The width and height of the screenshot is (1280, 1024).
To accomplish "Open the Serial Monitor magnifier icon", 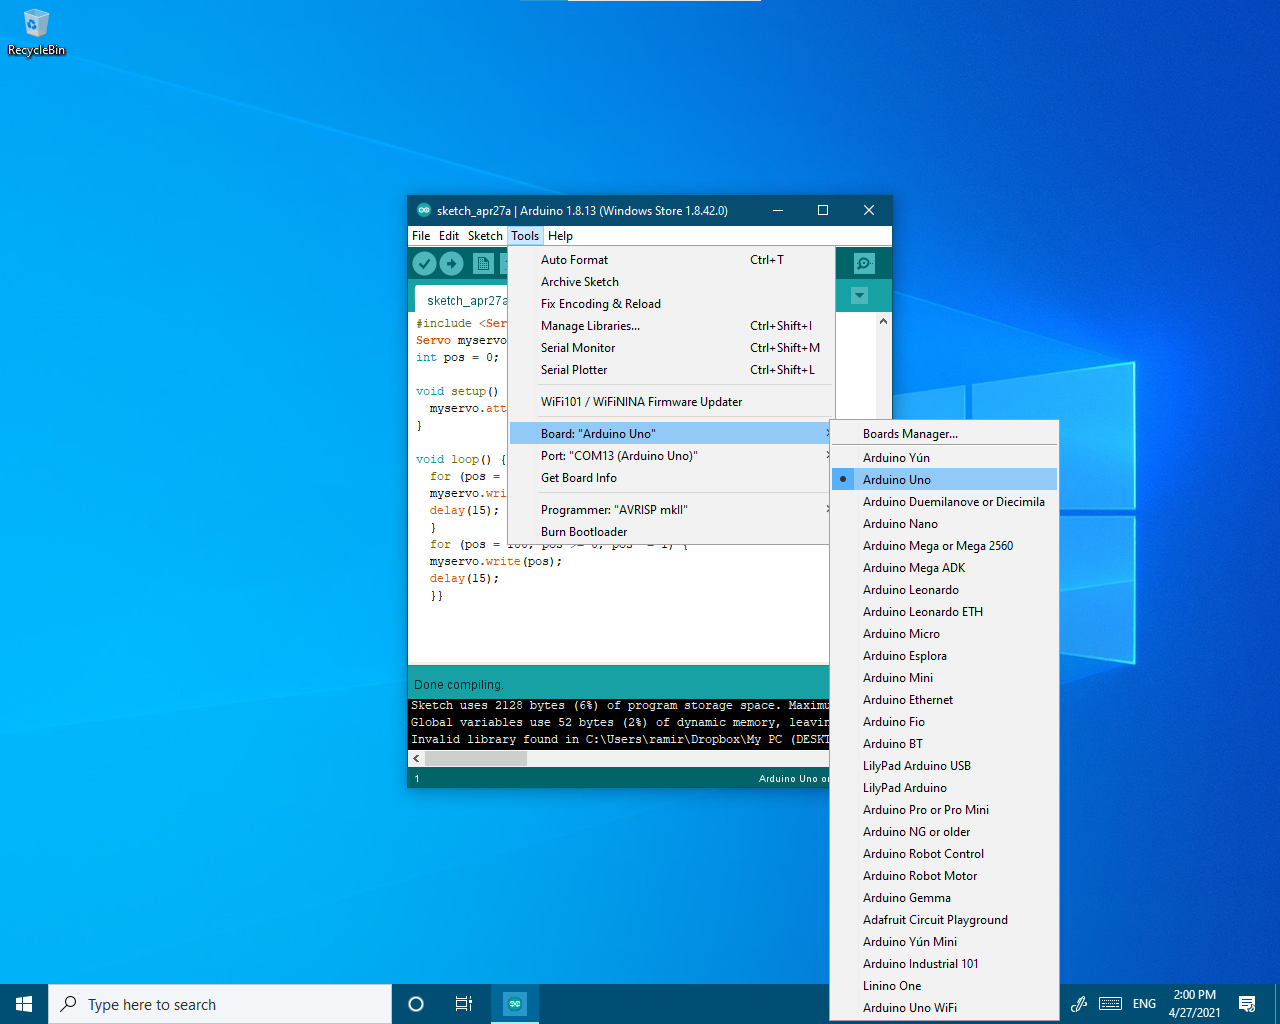I will 862,263.
